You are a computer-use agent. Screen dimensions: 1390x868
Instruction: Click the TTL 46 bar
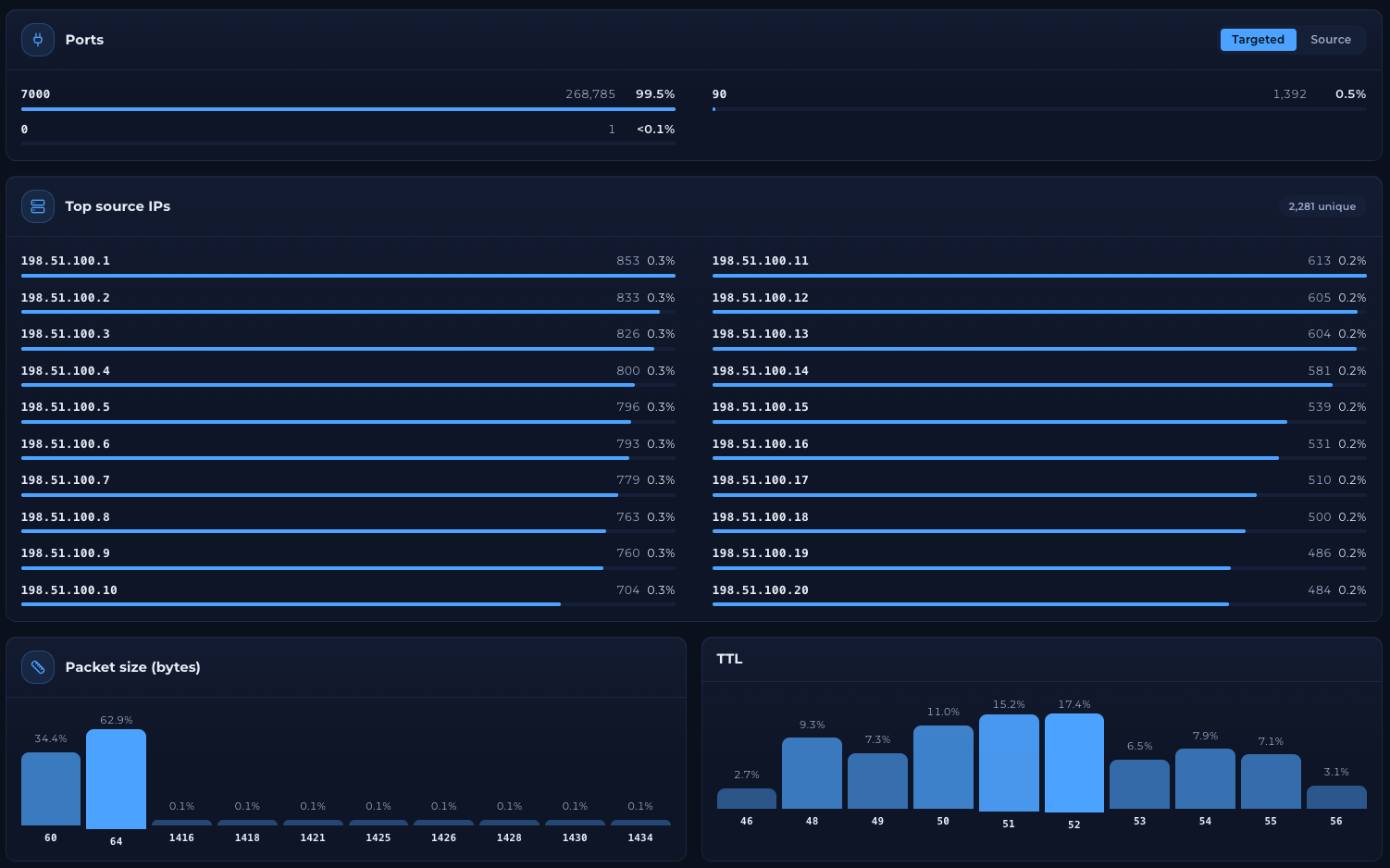point(747,799)
